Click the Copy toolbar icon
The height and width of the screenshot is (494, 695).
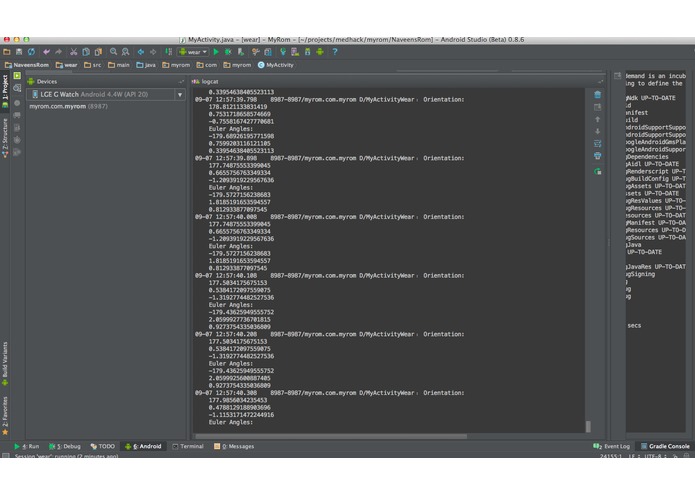[x=86, y=52]
